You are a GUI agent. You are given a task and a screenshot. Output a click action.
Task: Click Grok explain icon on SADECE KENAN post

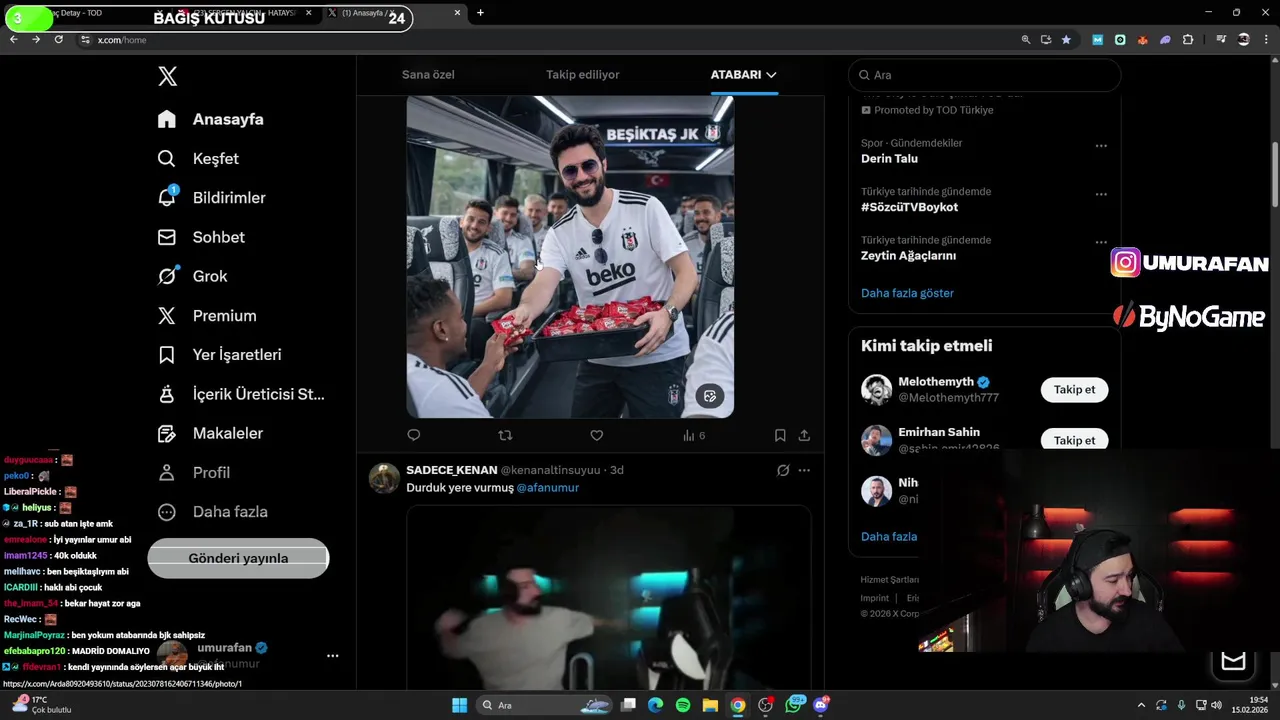783,470
